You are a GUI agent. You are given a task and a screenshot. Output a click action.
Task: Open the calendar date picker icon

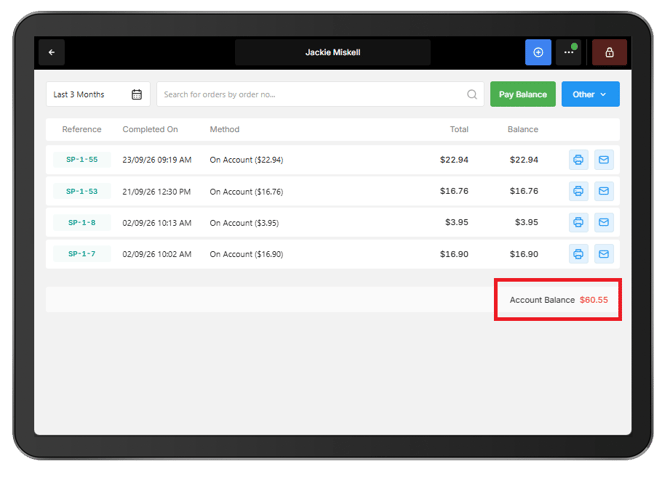point(137,94)
